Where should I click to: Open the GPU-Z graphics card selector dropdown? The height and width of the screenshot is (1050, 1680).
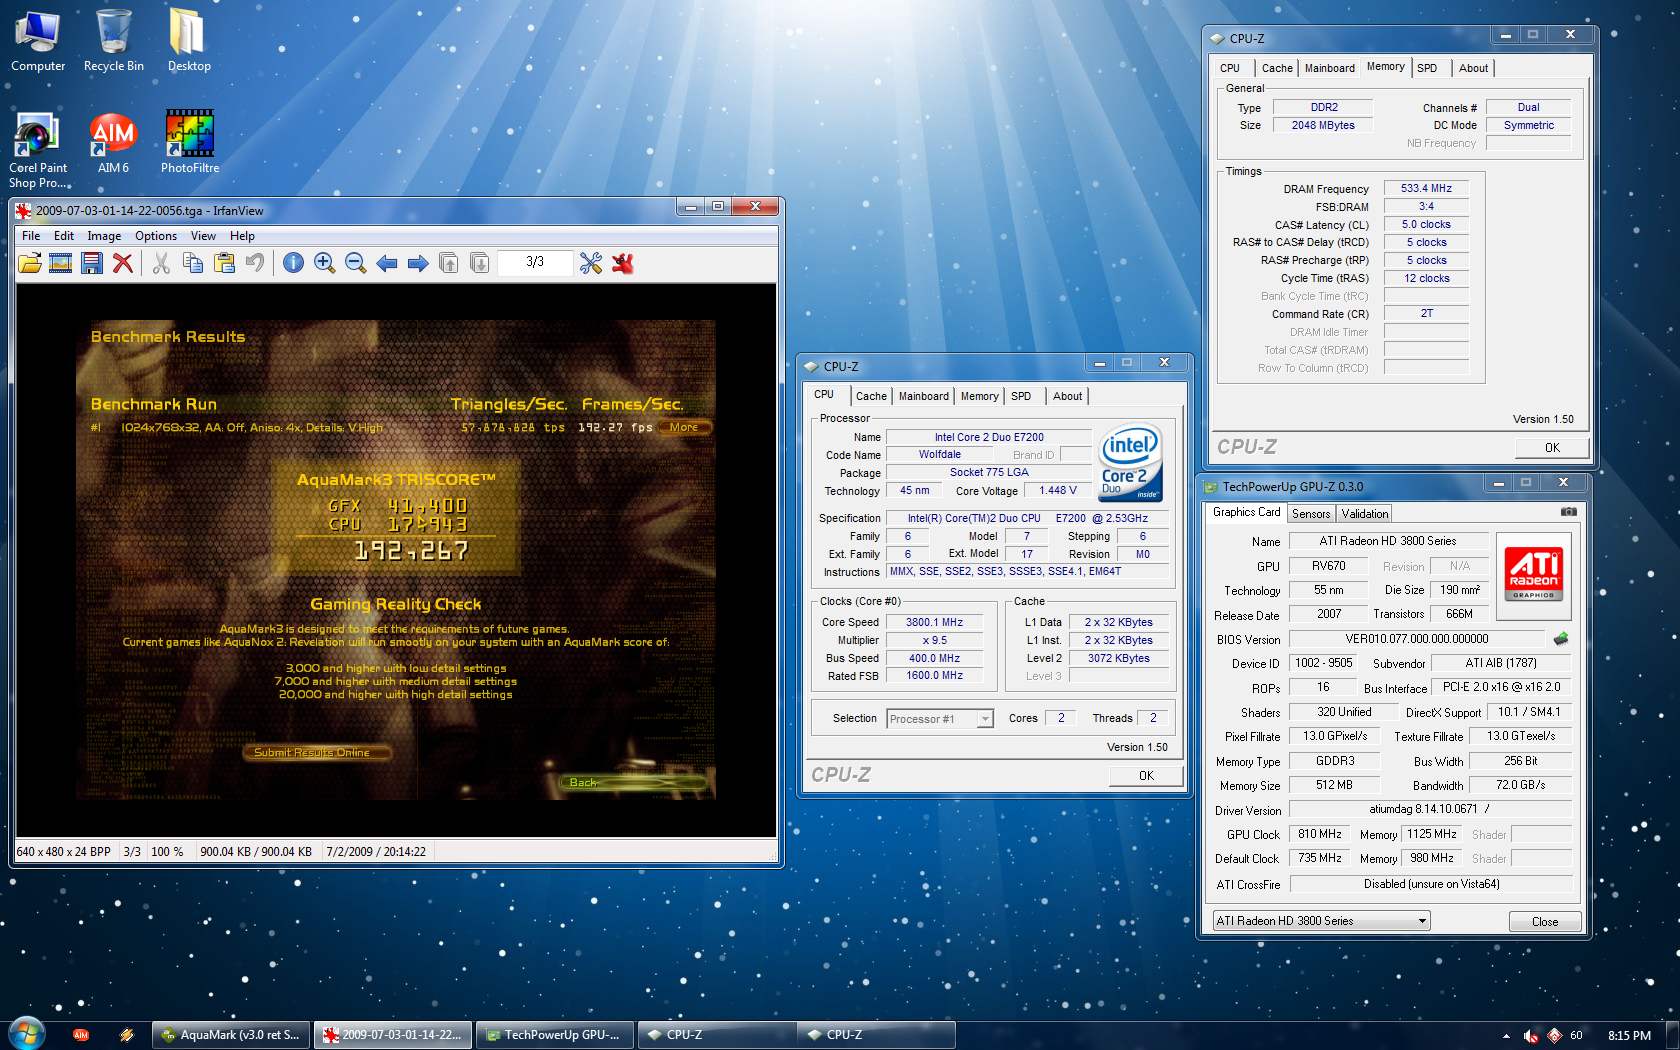(x=1321, y=921)
